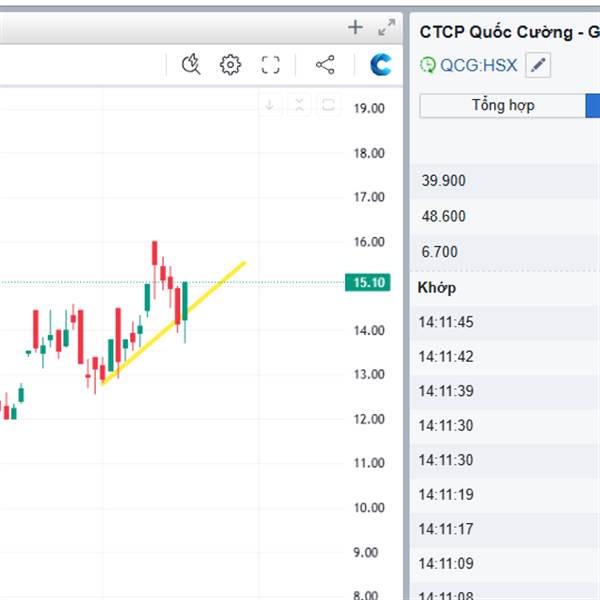
Task: Click the 15.10 current price label
Action: pyautogui.click(x=368, y=282)
